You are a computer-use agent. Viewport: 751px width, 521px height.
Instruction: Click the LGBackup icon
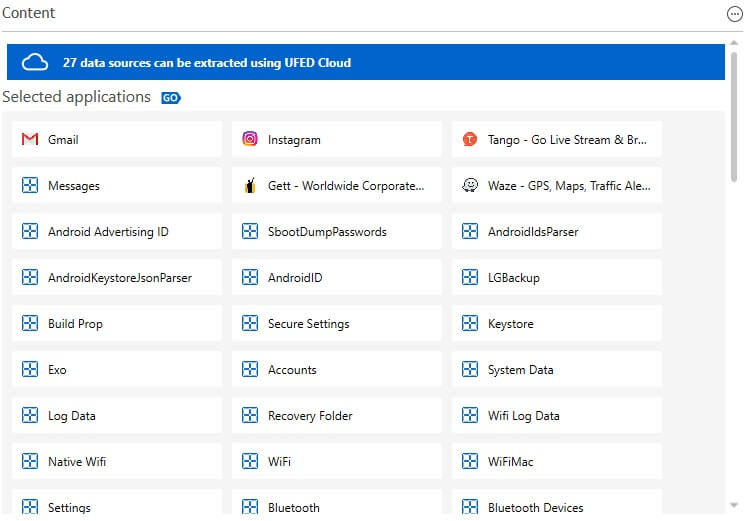click(469, 277)
